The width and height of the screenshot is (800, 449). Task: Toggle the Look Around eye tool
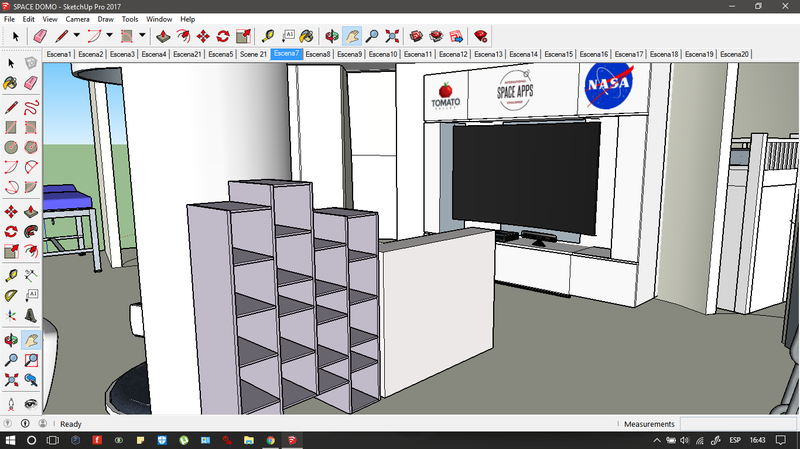(31, 404)
